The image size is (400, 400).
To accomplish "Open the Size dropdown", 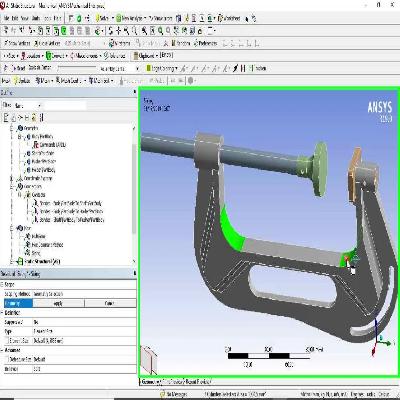I will click(x=10, y=56).
